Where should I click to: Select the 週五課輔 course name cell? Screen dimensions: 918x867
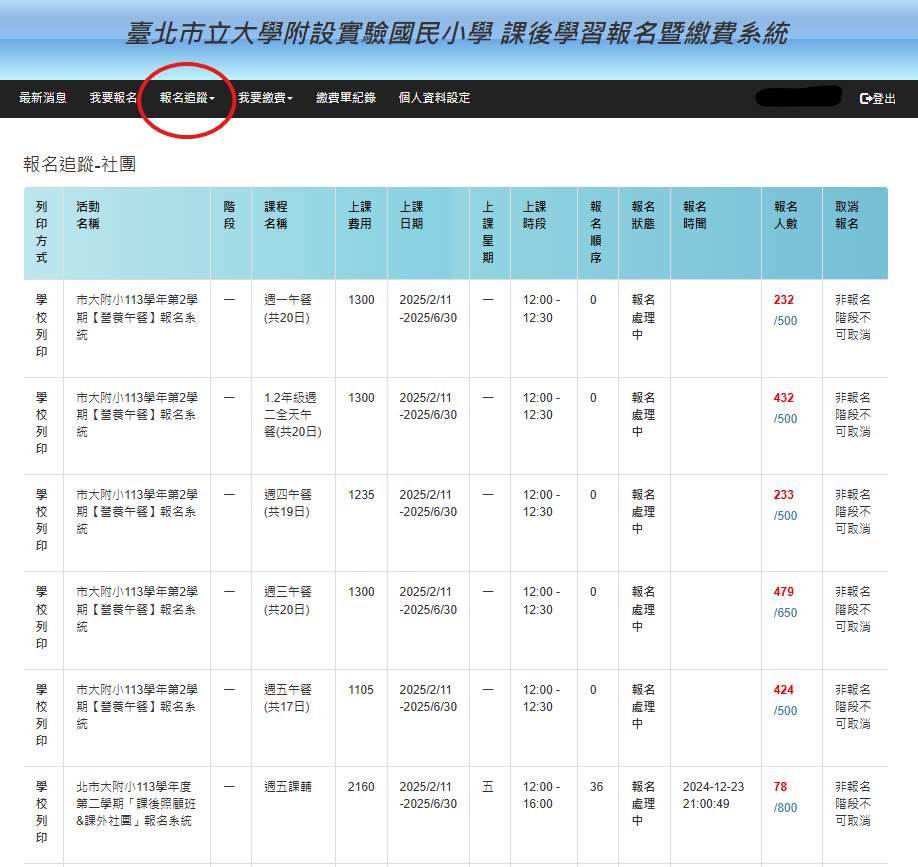[x=288, y=787]
